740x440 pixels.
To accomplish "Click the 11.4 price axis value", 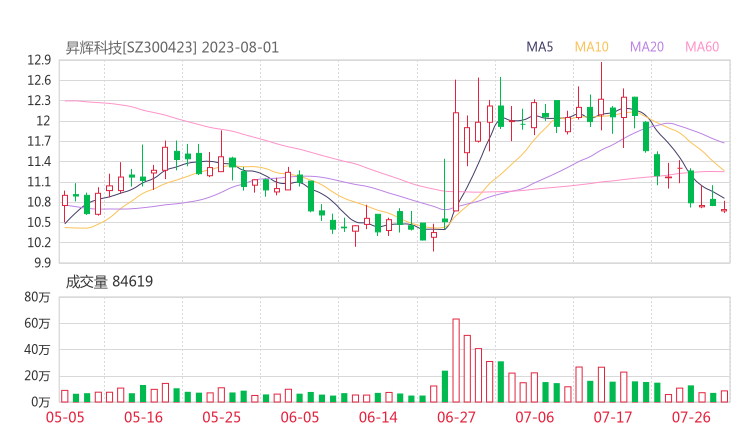I will (x=39, y=161).
